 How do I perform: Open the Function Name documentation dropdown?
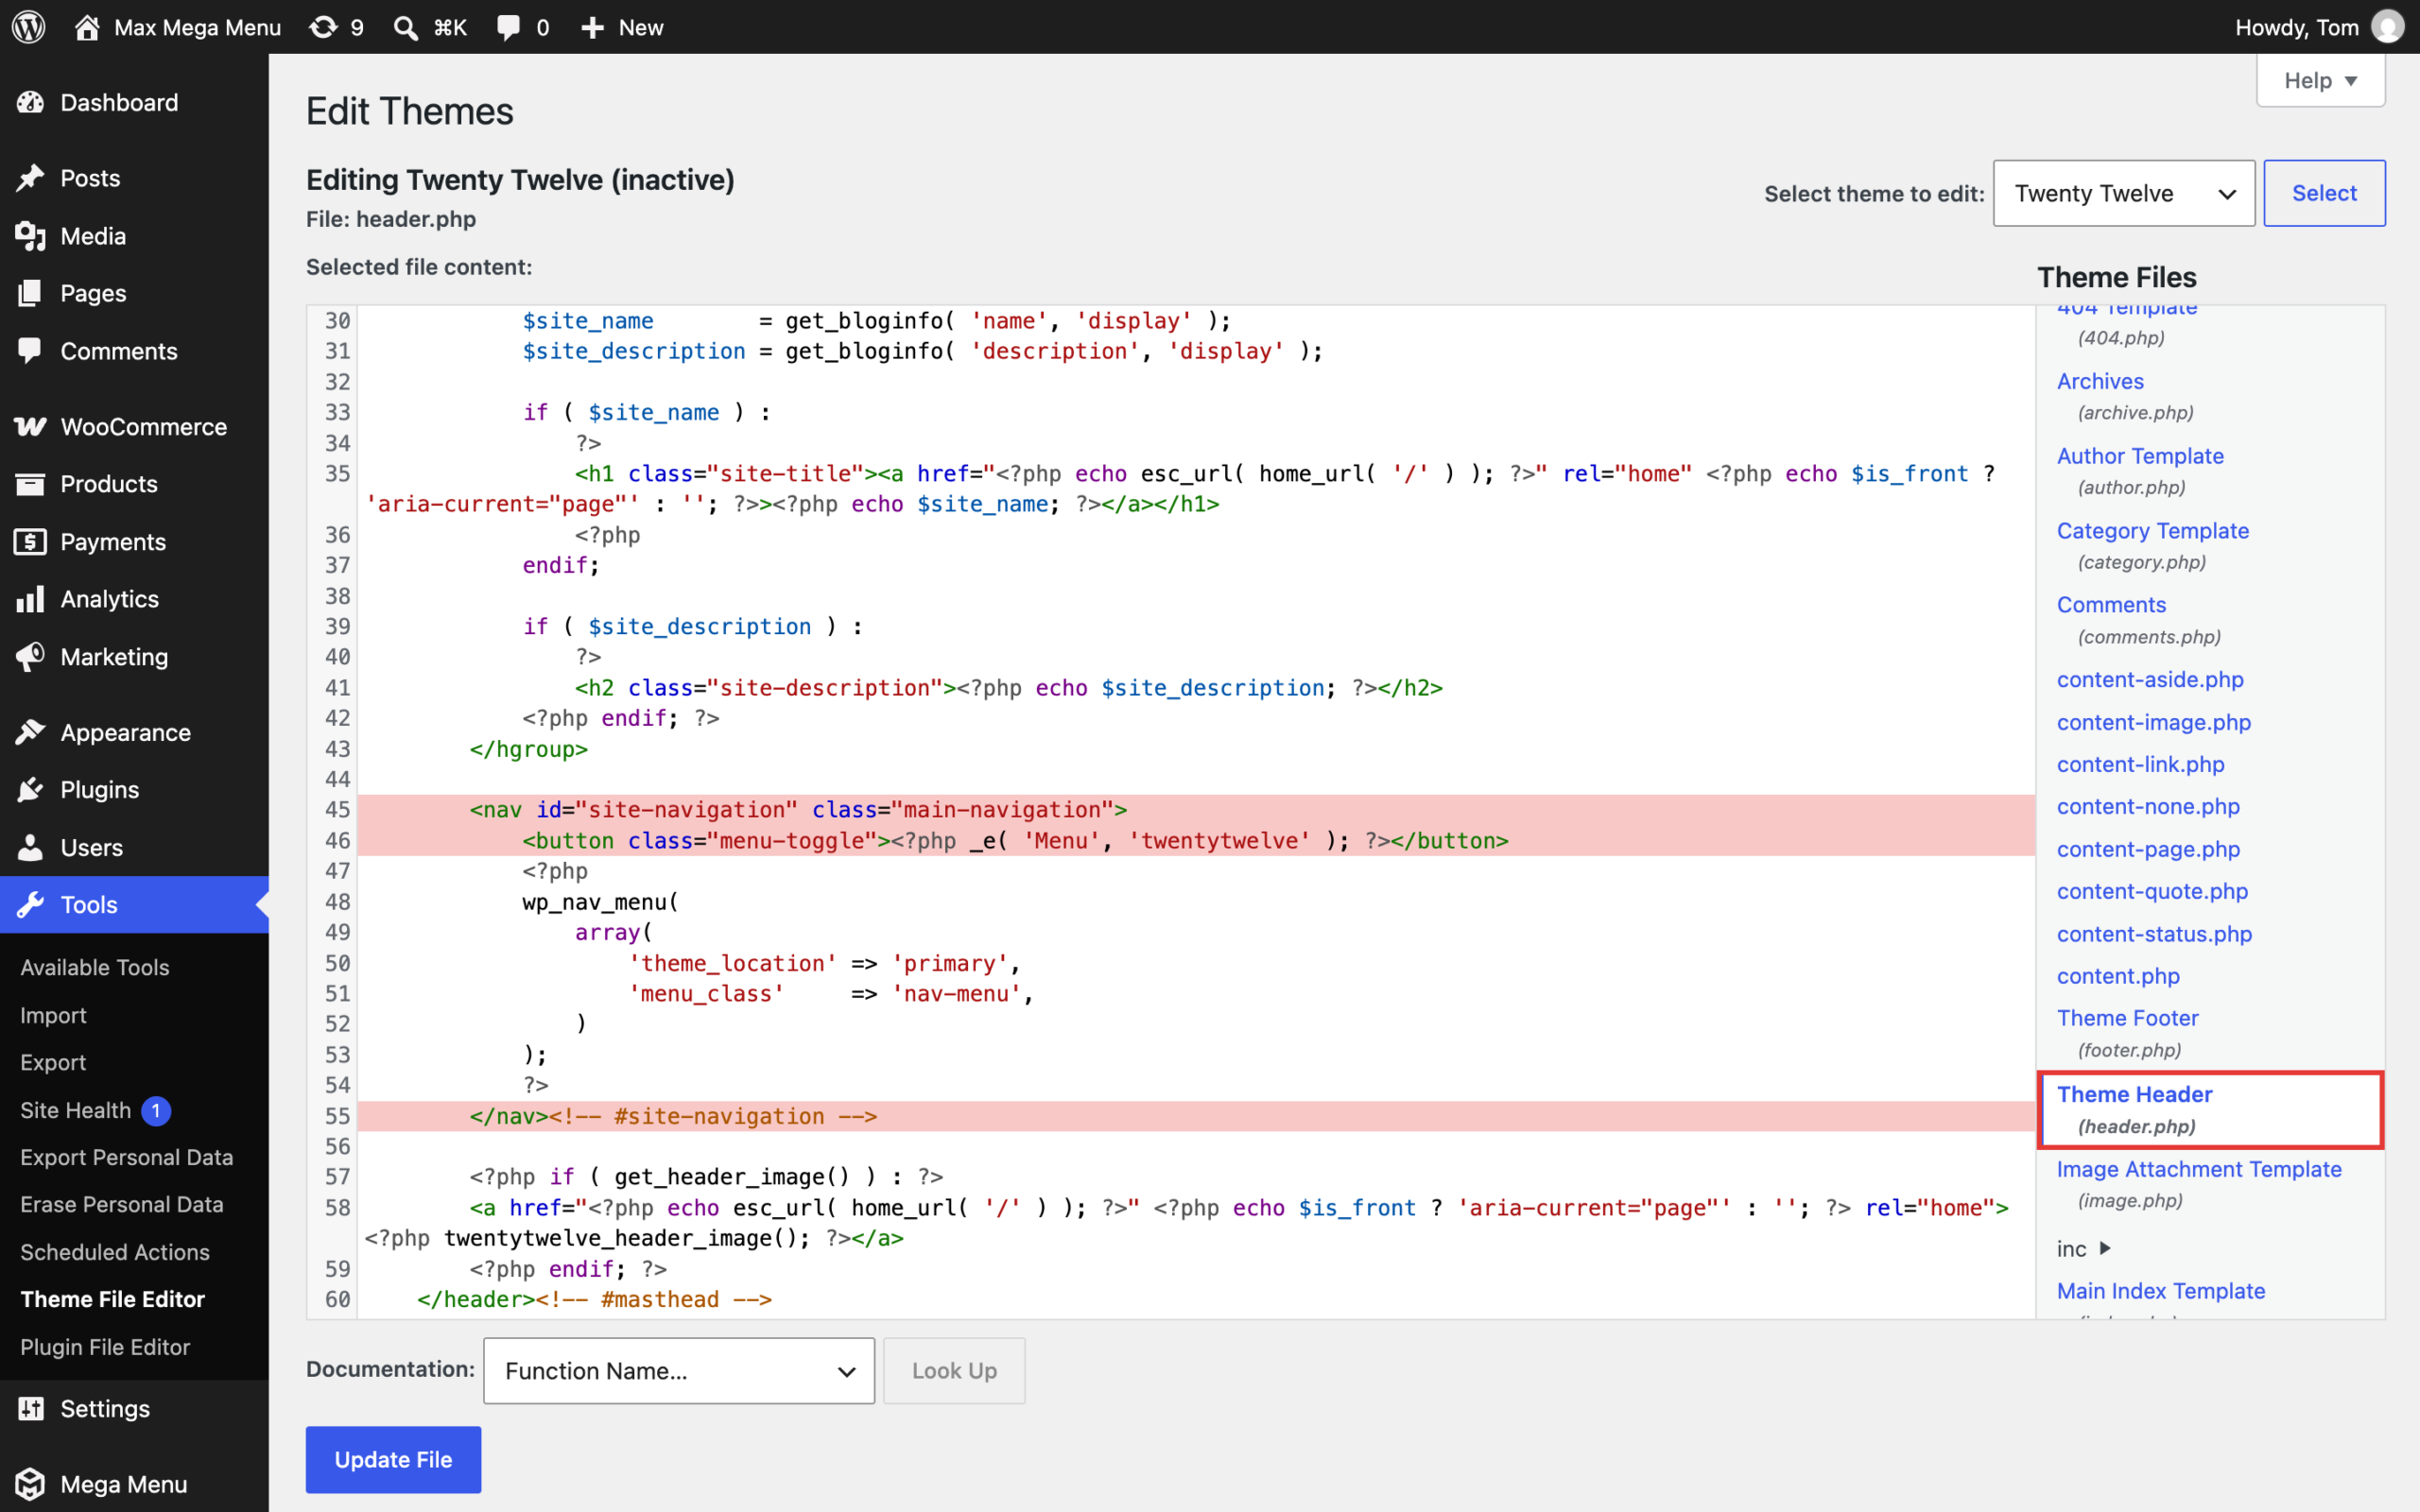679,1371
